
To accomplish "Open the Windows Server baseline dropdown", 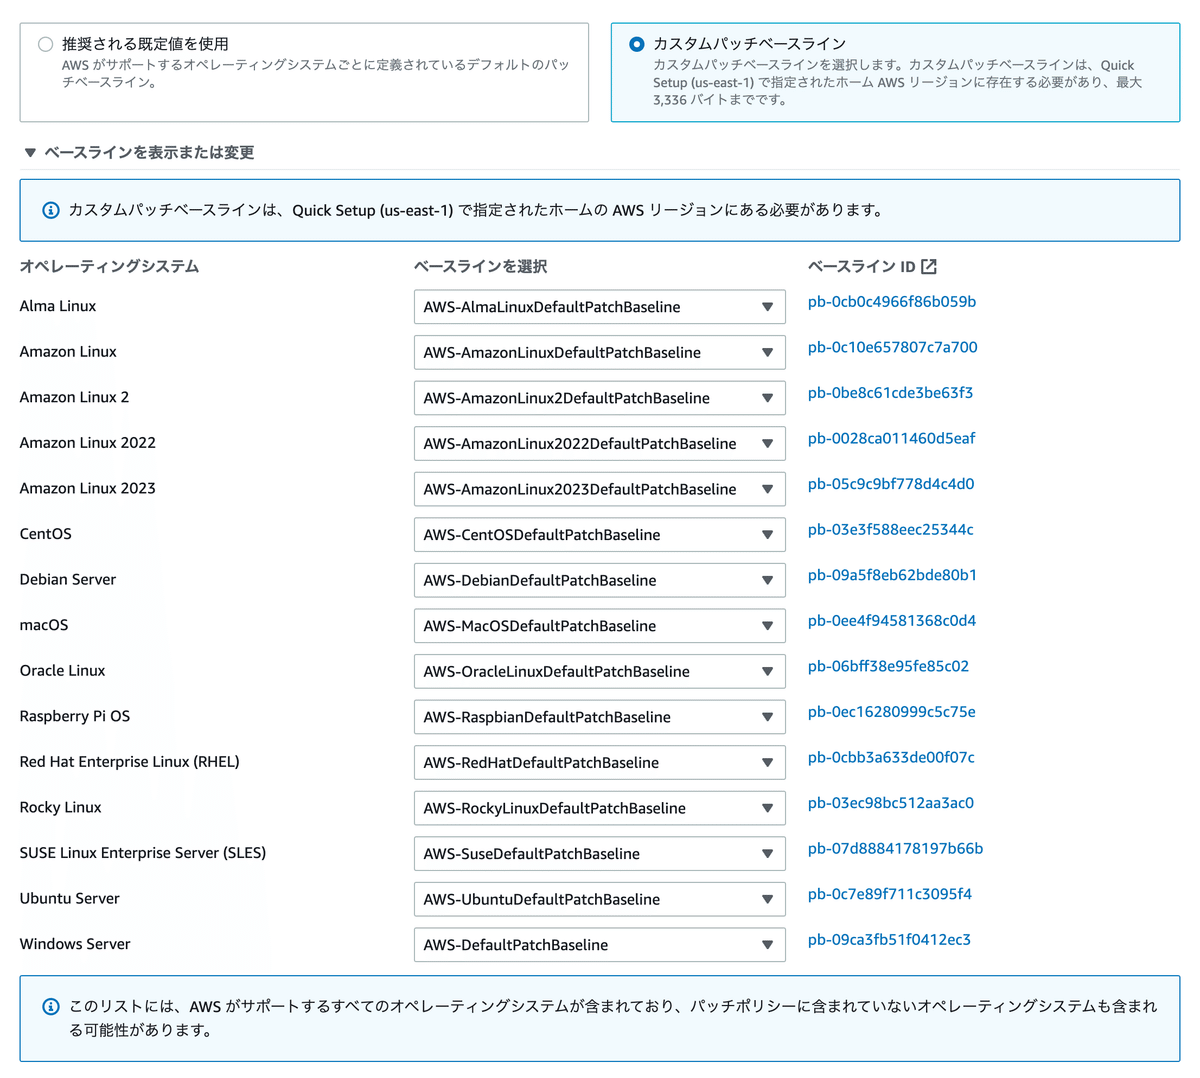I will (599, 944).
